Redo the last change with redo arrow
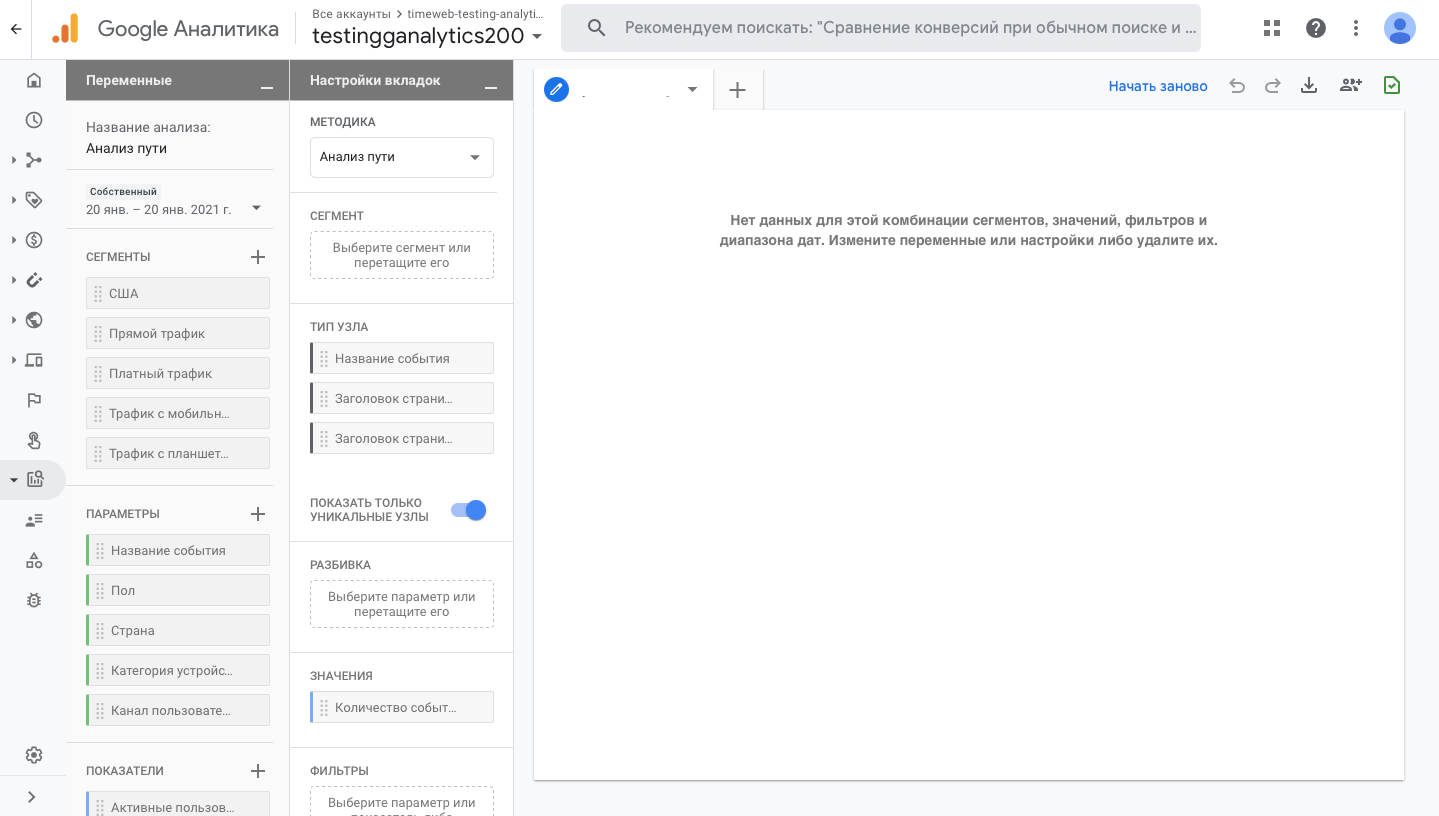The height and width of the screenshot is (816, 1439). tap(1272, 86)
